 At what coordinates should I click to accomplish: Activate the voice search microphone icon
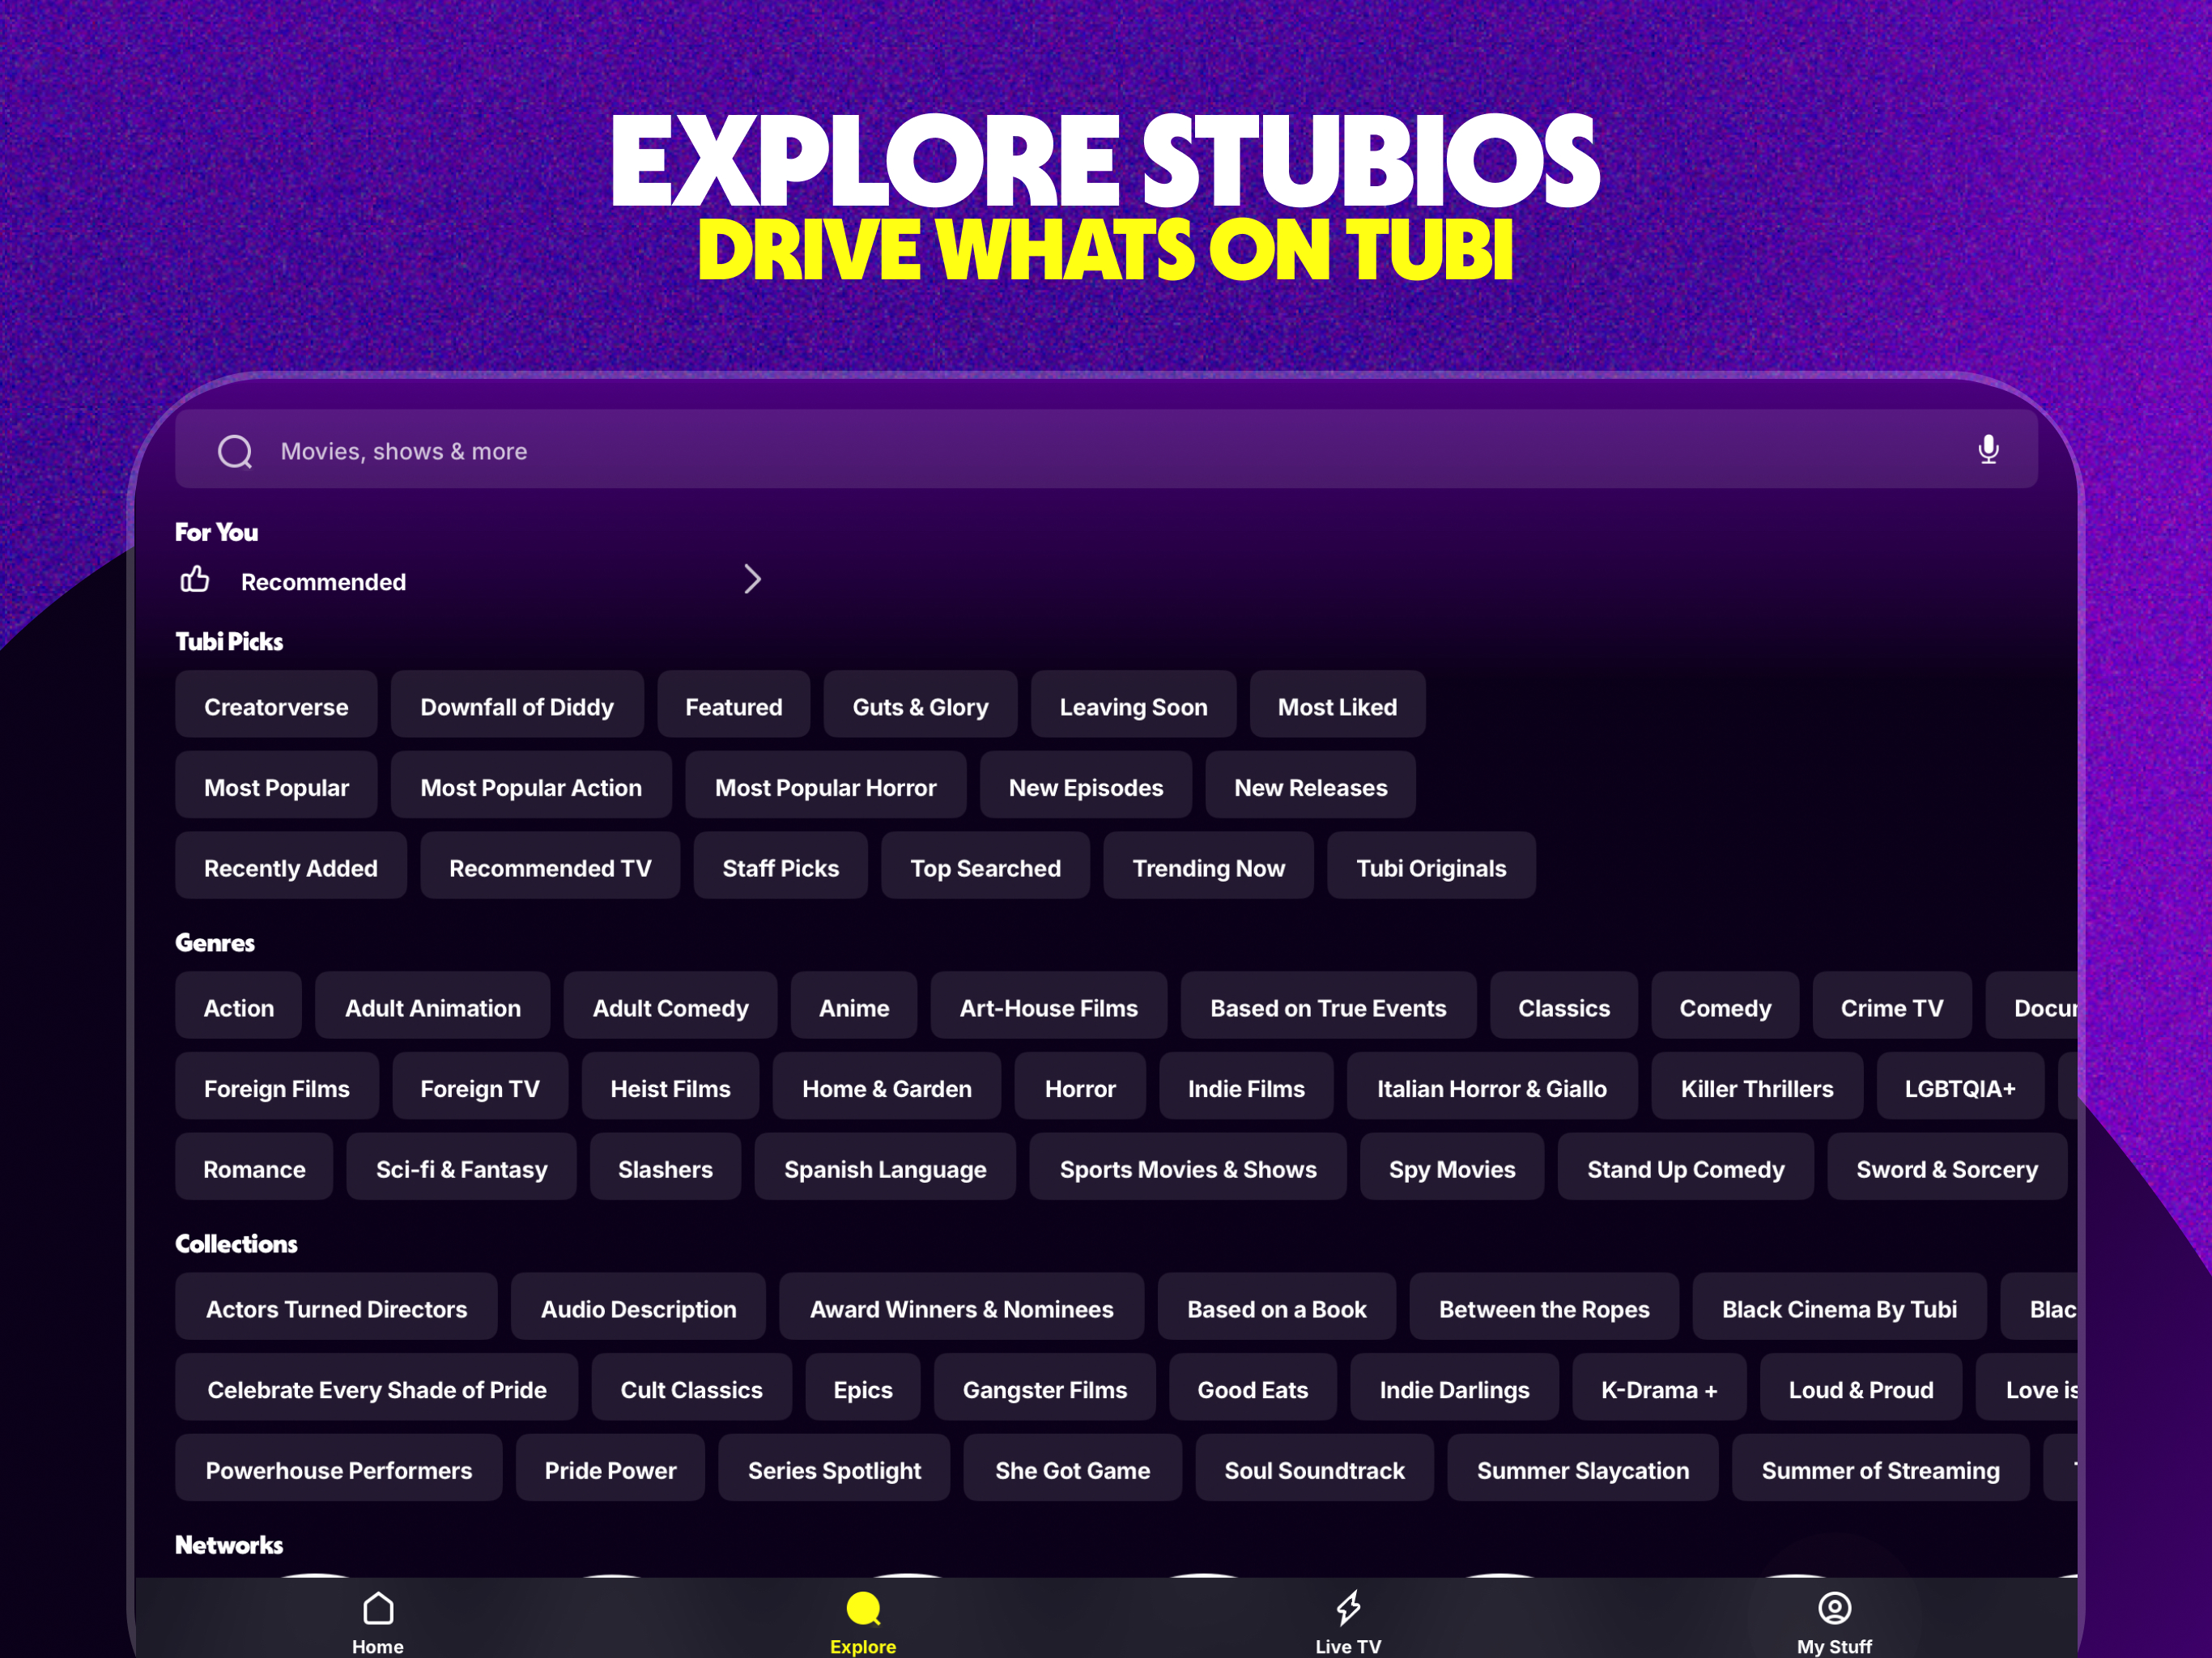(x=1988, y=450)
